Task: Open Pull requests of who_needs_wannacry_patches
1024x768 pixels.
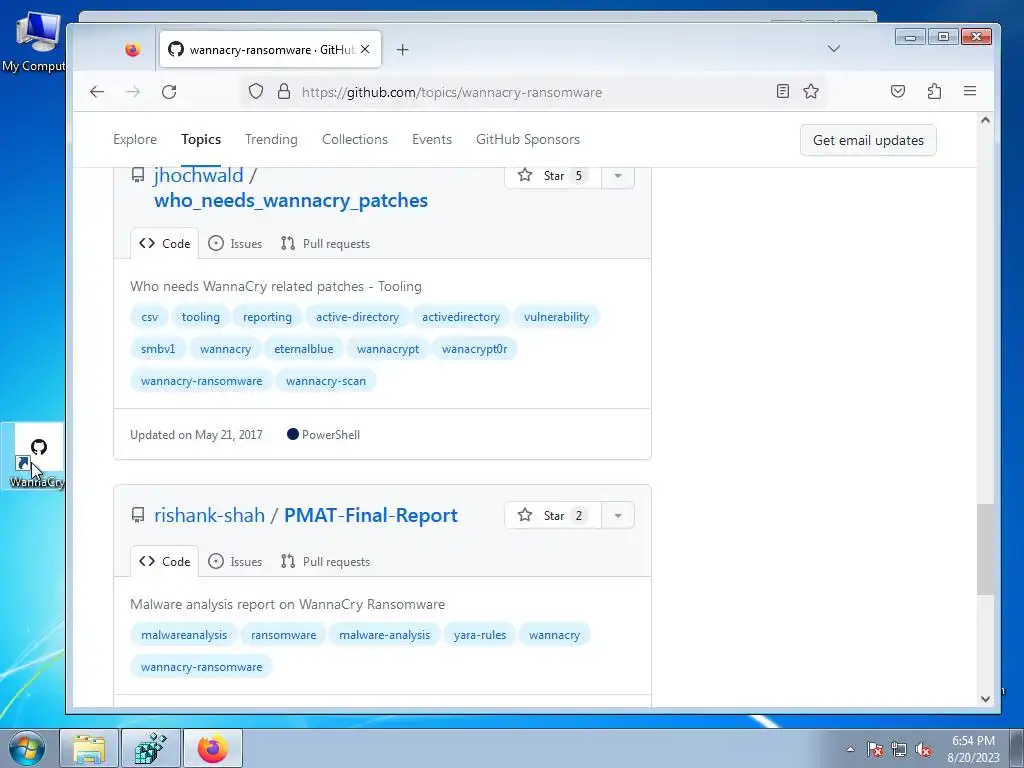Action: pos(325,244)
